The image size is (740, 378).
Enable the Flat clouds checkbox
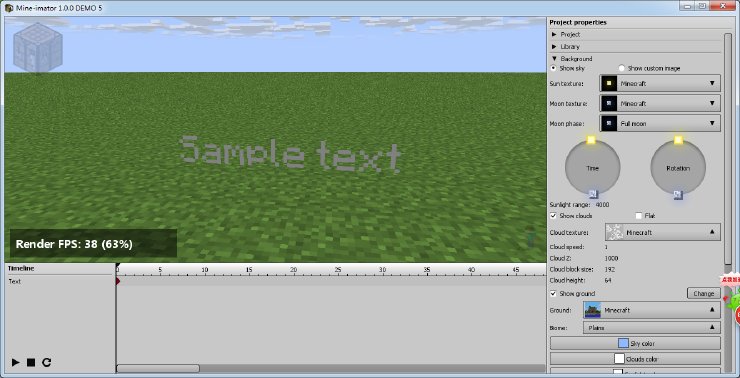[639, 216]
